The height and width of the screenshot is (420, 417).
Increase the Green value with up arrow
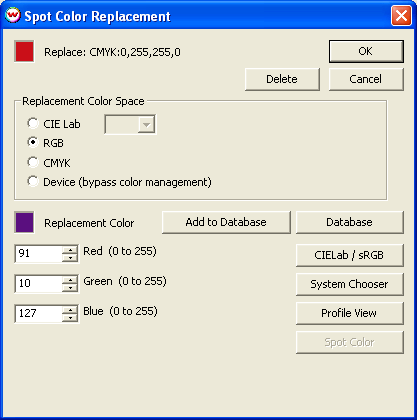coord(70,280)
